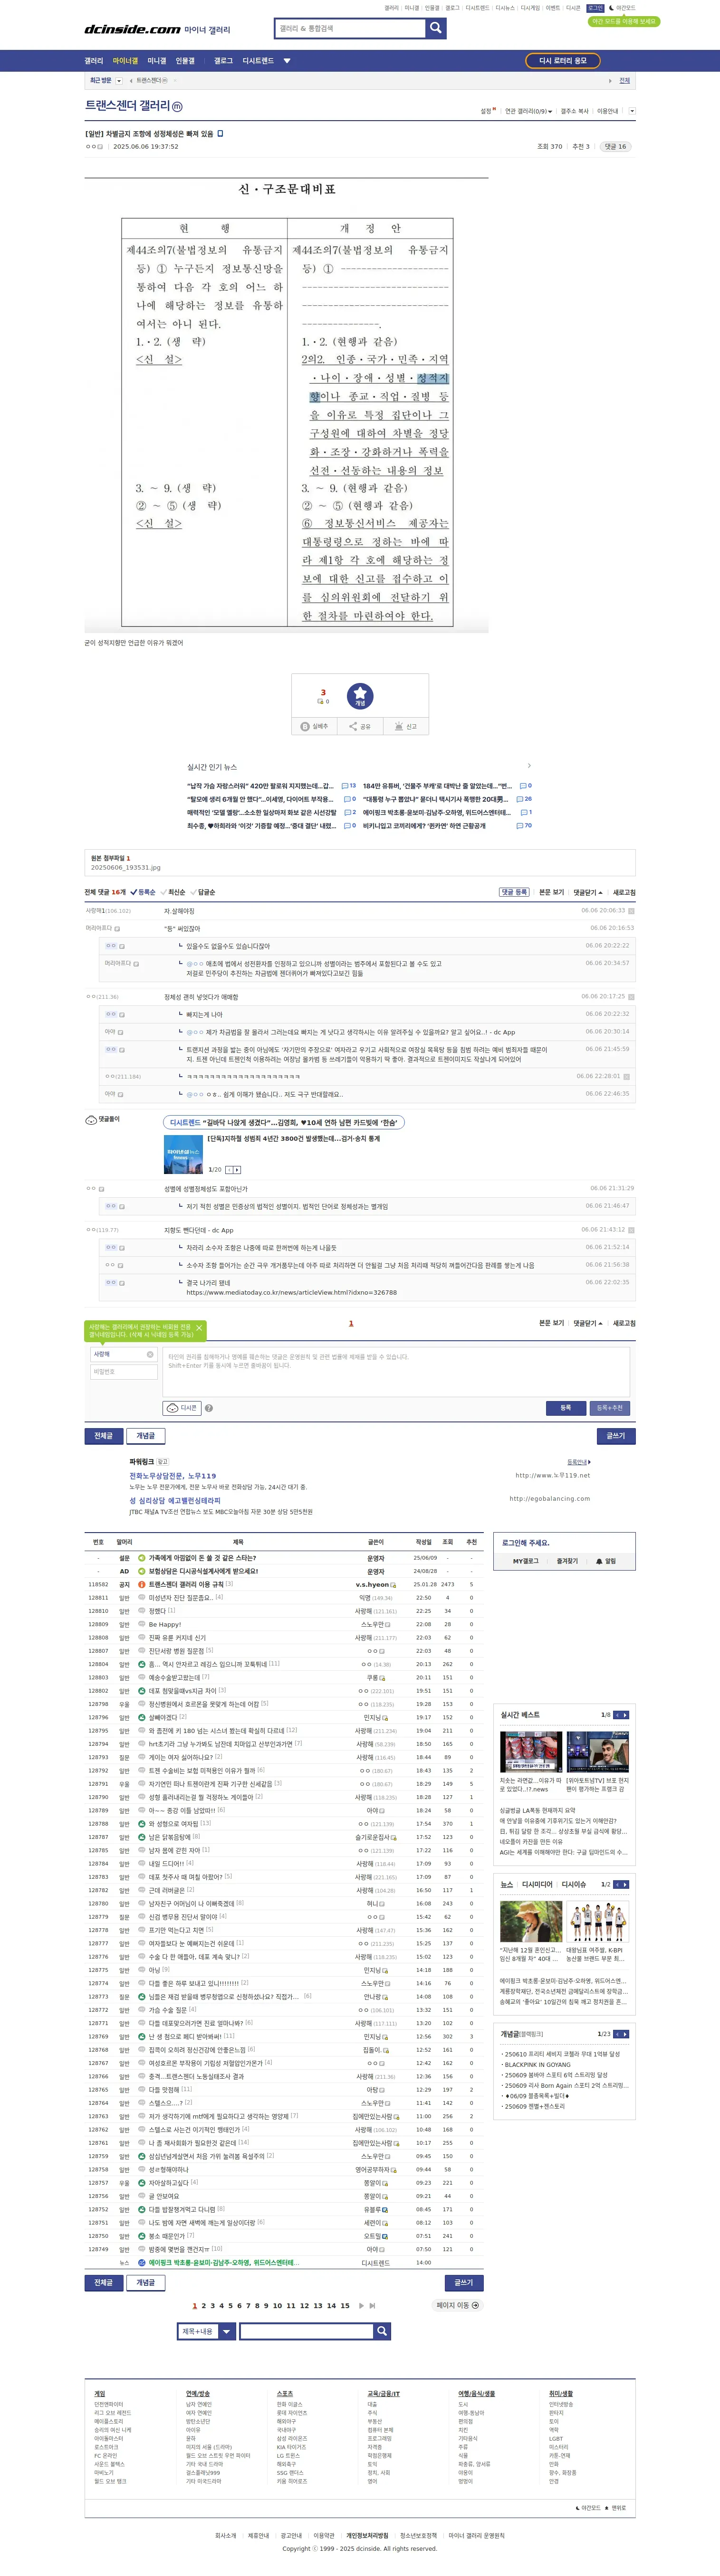This screenshot has height=2576, width=720.
Task: Click the mobile icon beside post title
Action: click(x=221, y=133)
